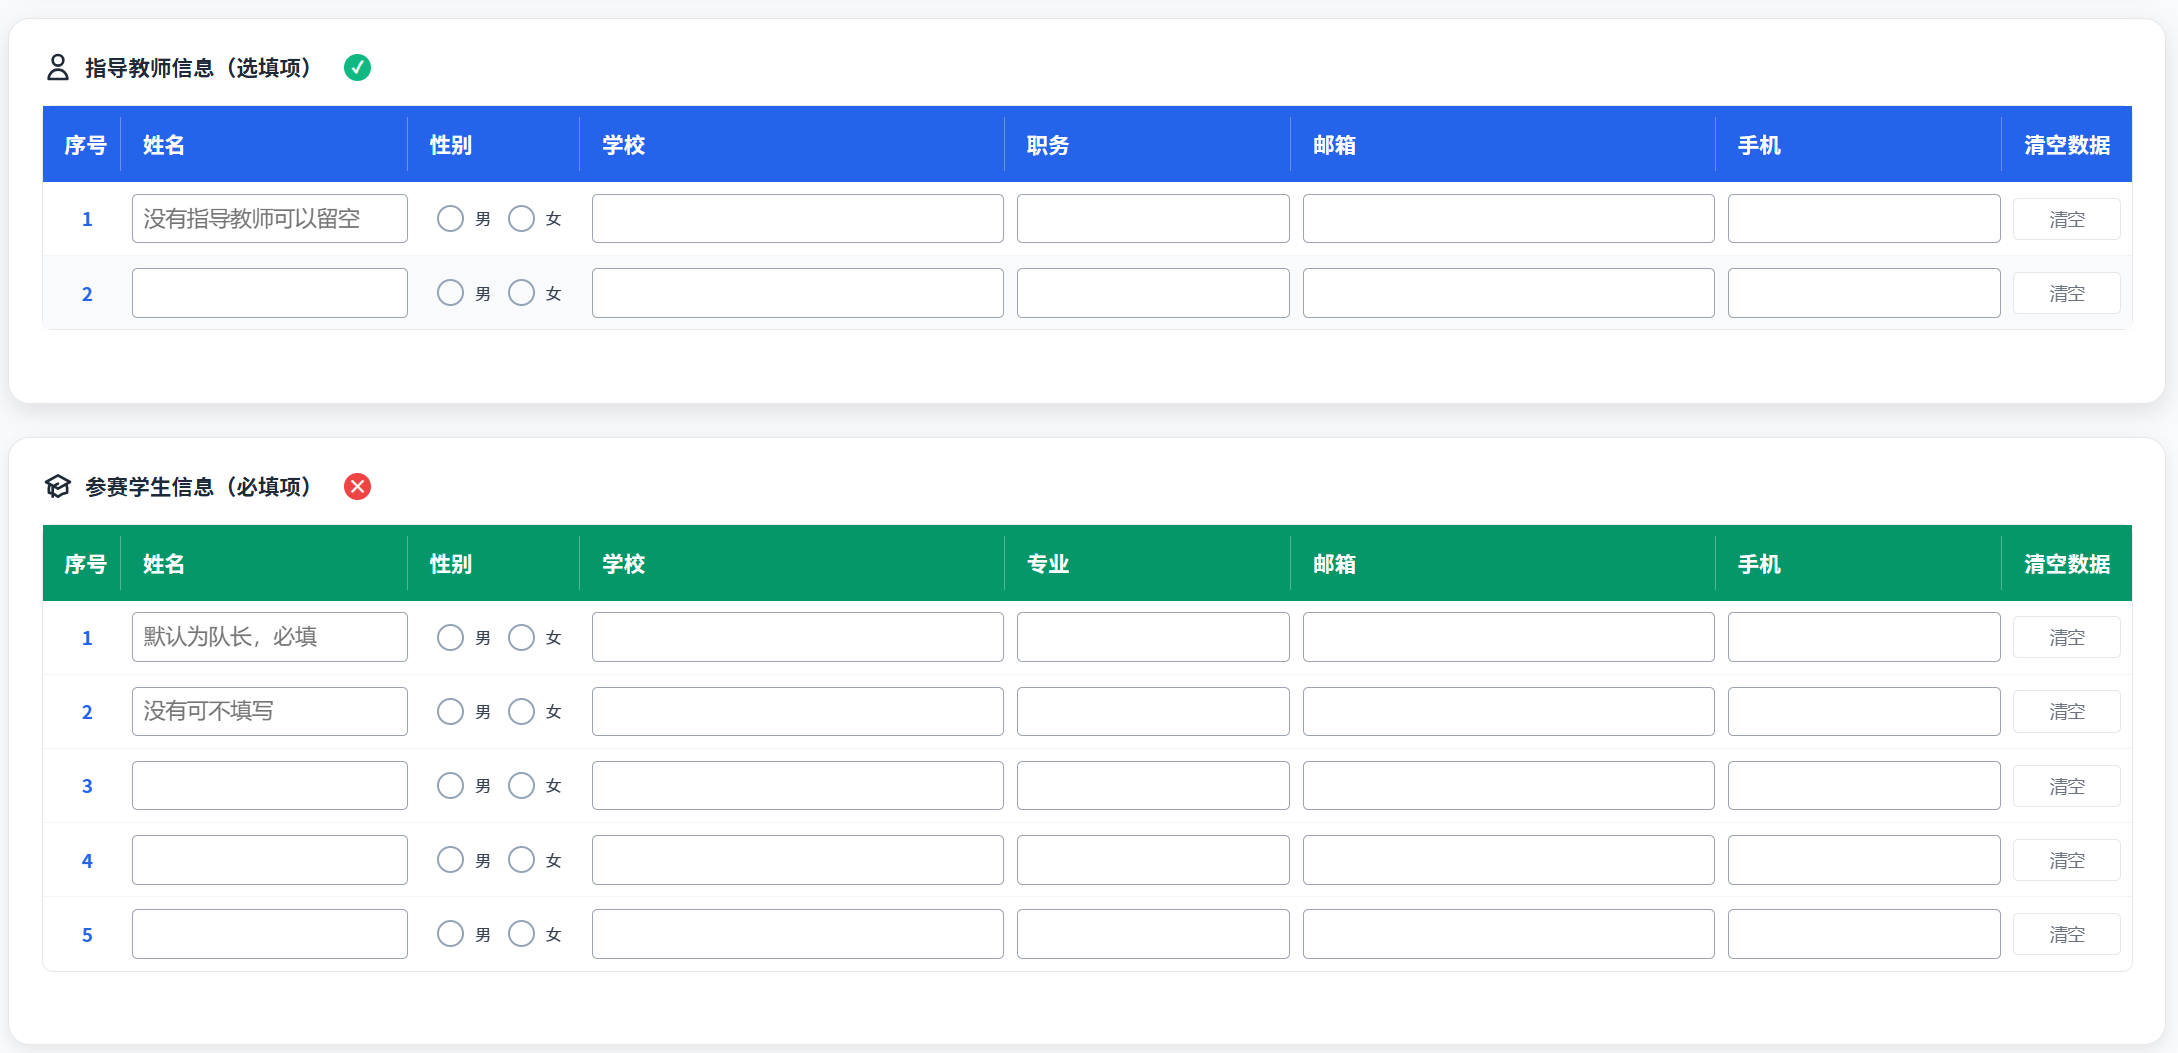Click the 邮箱 field for student row 2

(1508, 711)
